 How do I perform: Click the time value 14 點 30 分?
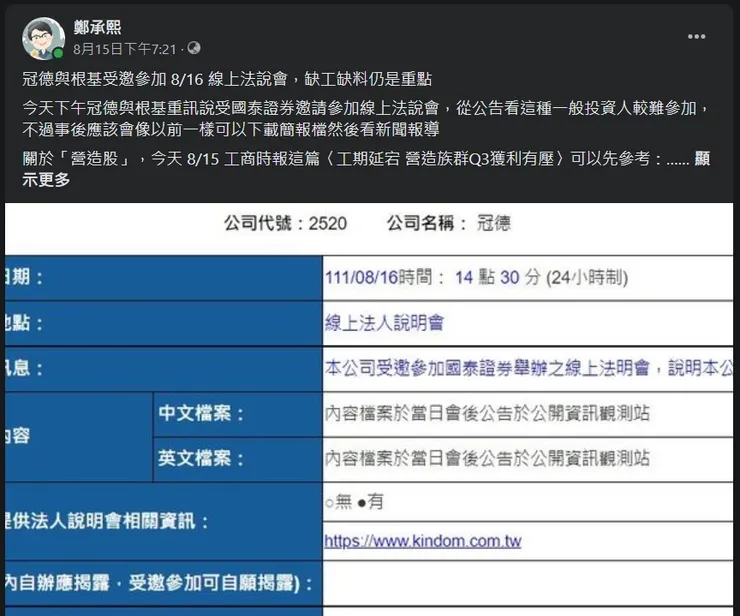tap(497, 277)
